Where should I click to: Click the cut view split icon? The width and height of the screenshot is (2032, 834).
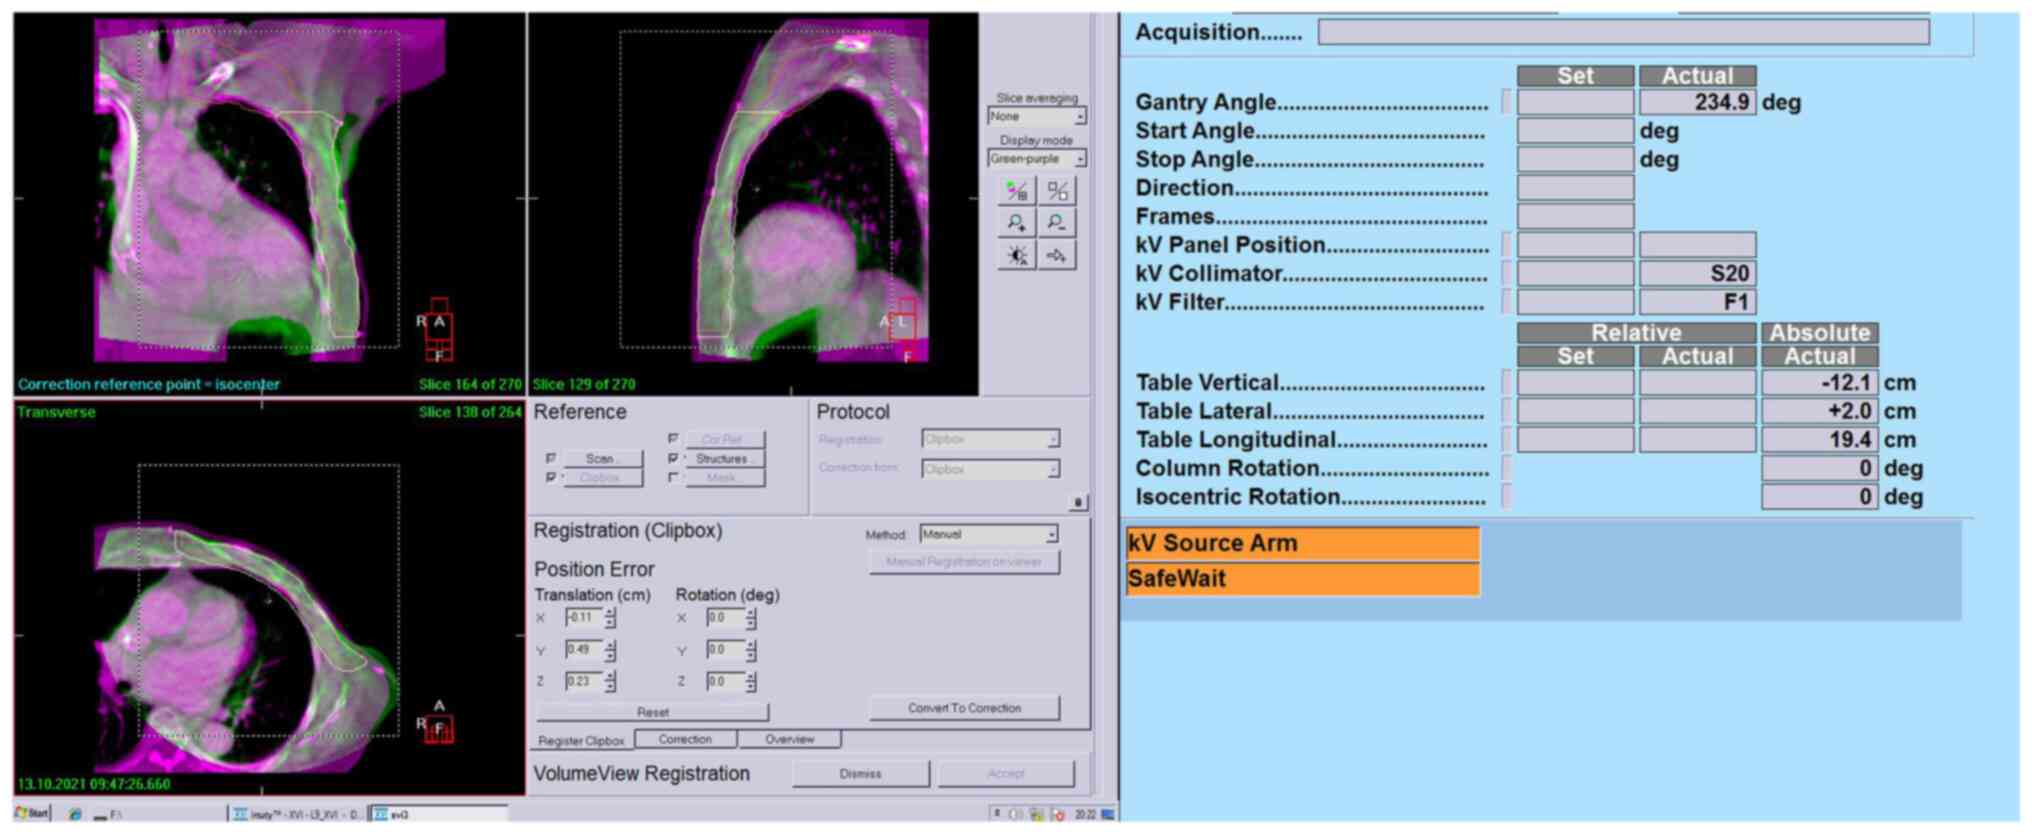tap(1057, 190)
